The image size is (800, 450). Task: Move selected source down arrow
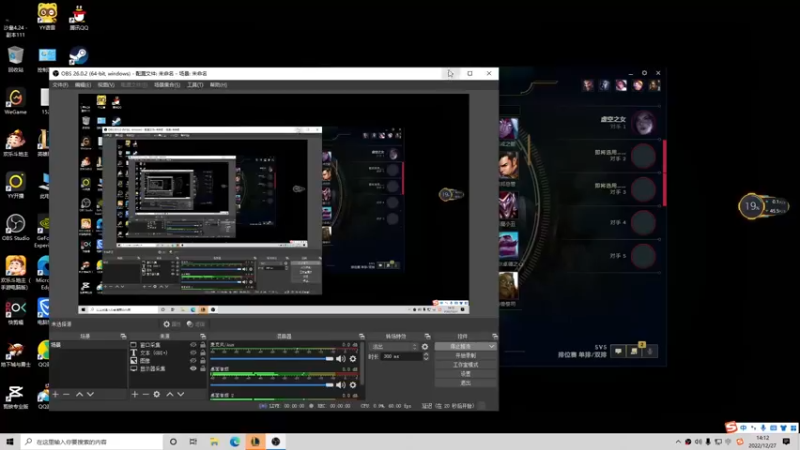pyautogui.click(x=181, y=394)
